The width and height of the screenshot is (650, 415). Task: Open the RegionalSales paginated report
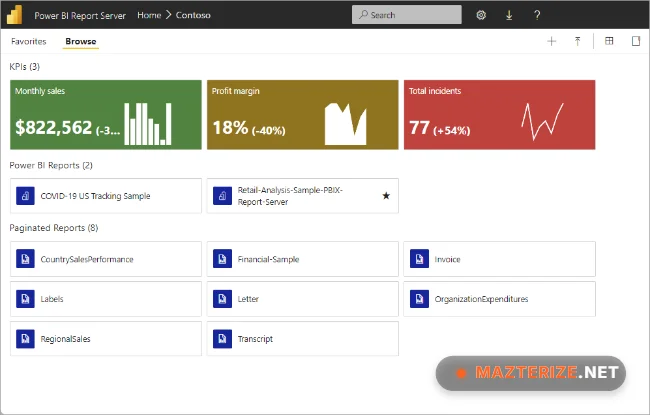[x=106, y=339]
